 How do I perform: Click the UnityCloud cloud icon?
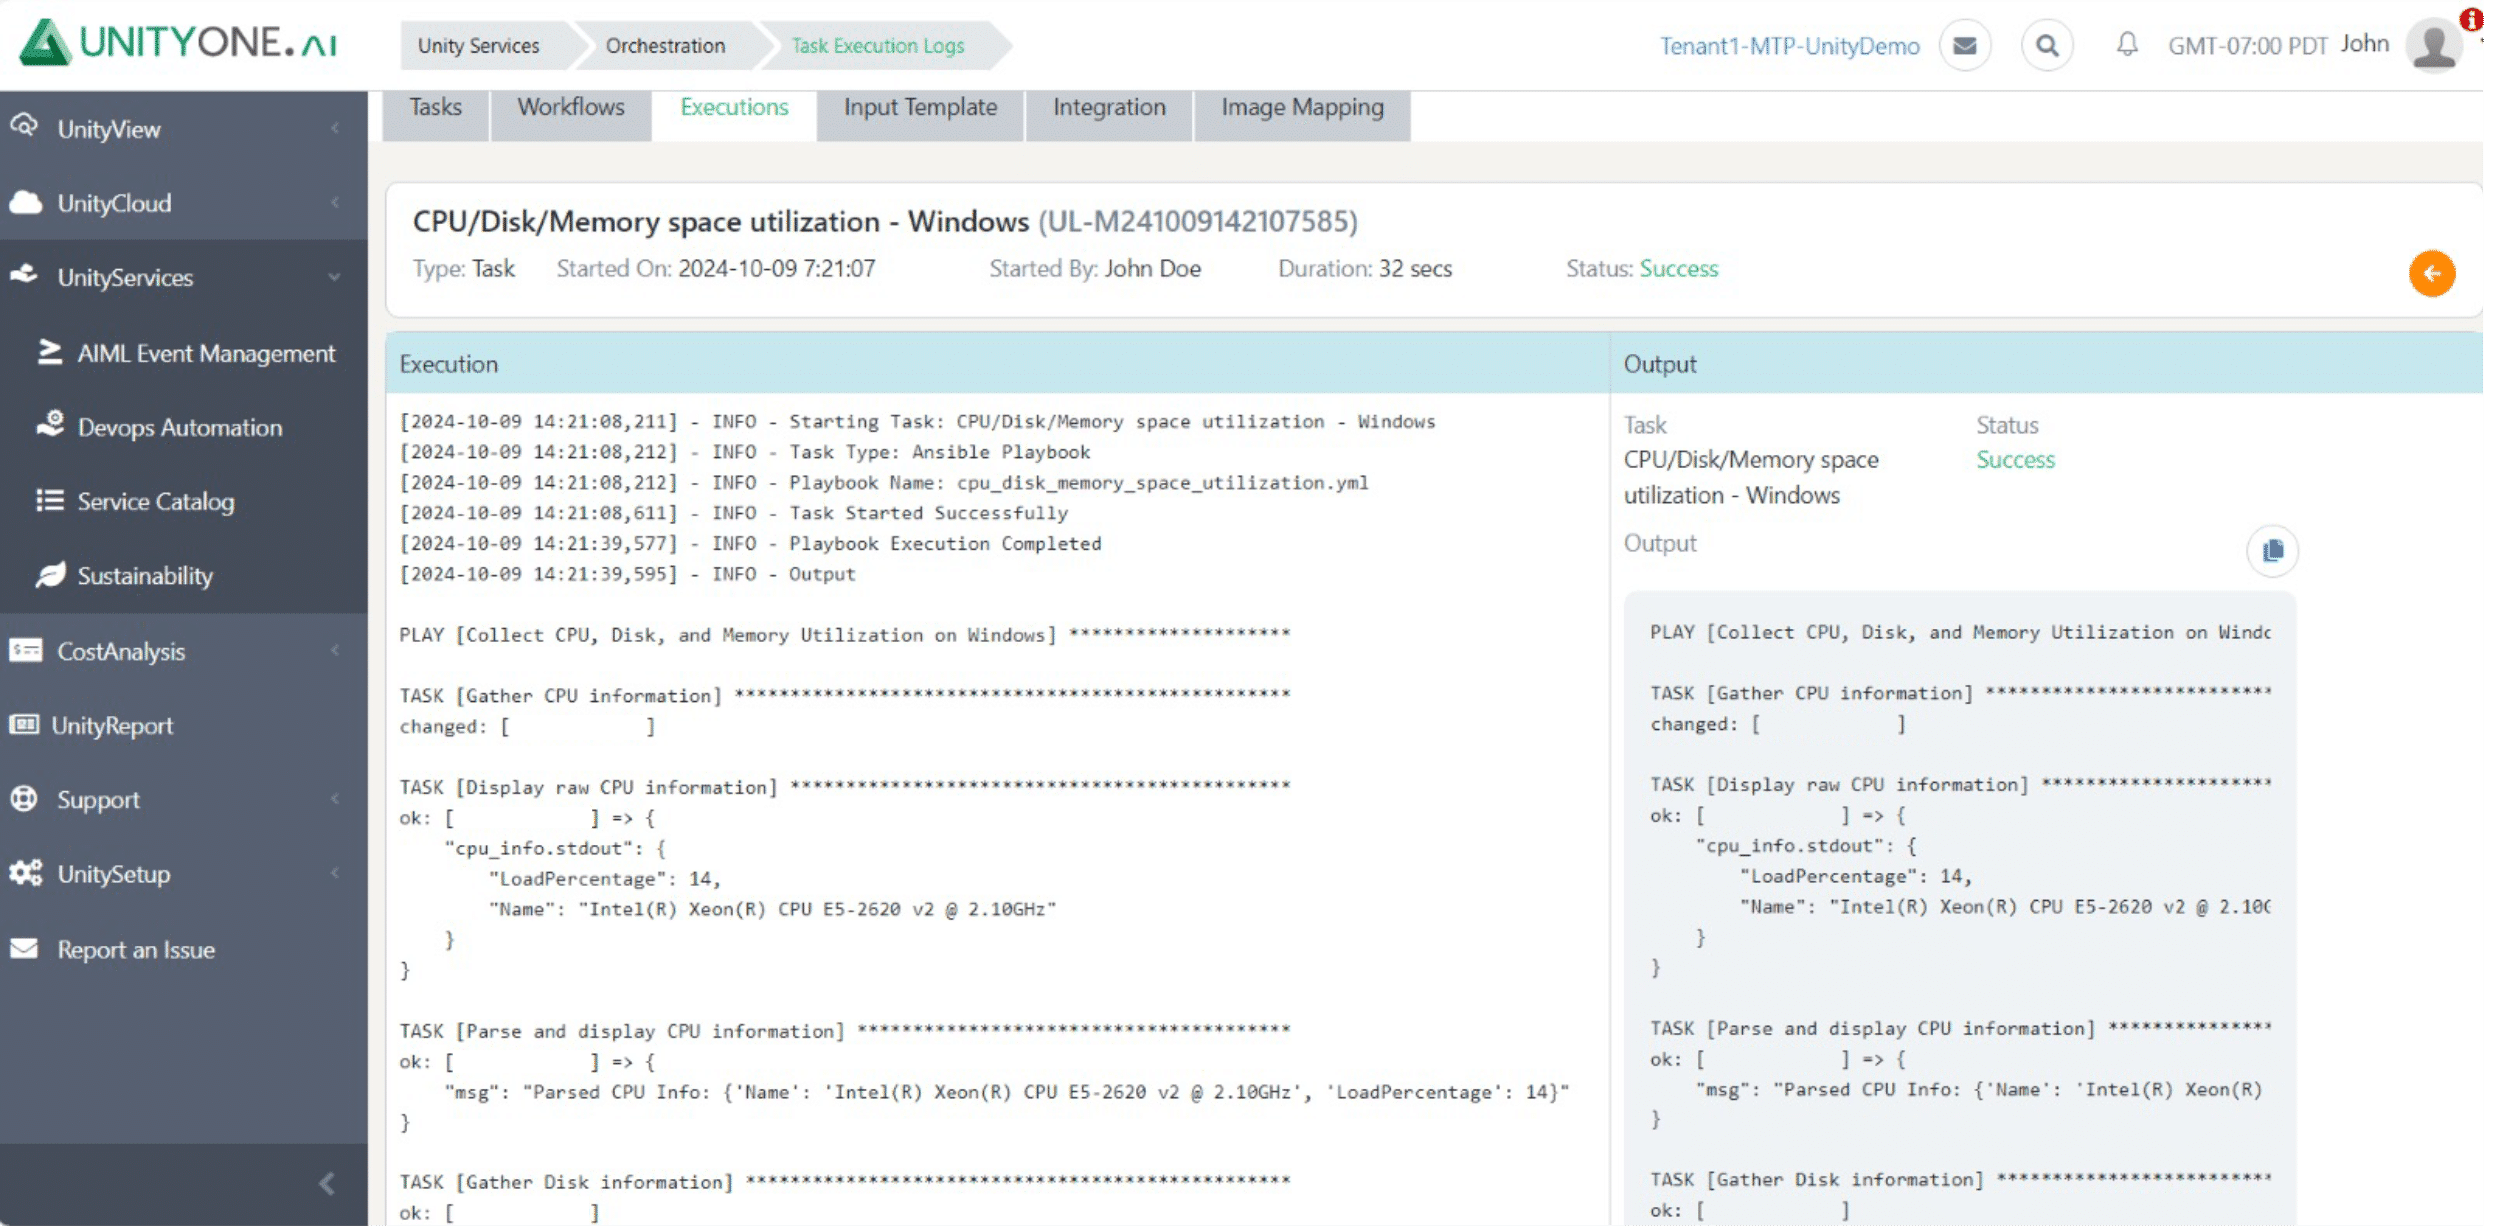(25, 202)
